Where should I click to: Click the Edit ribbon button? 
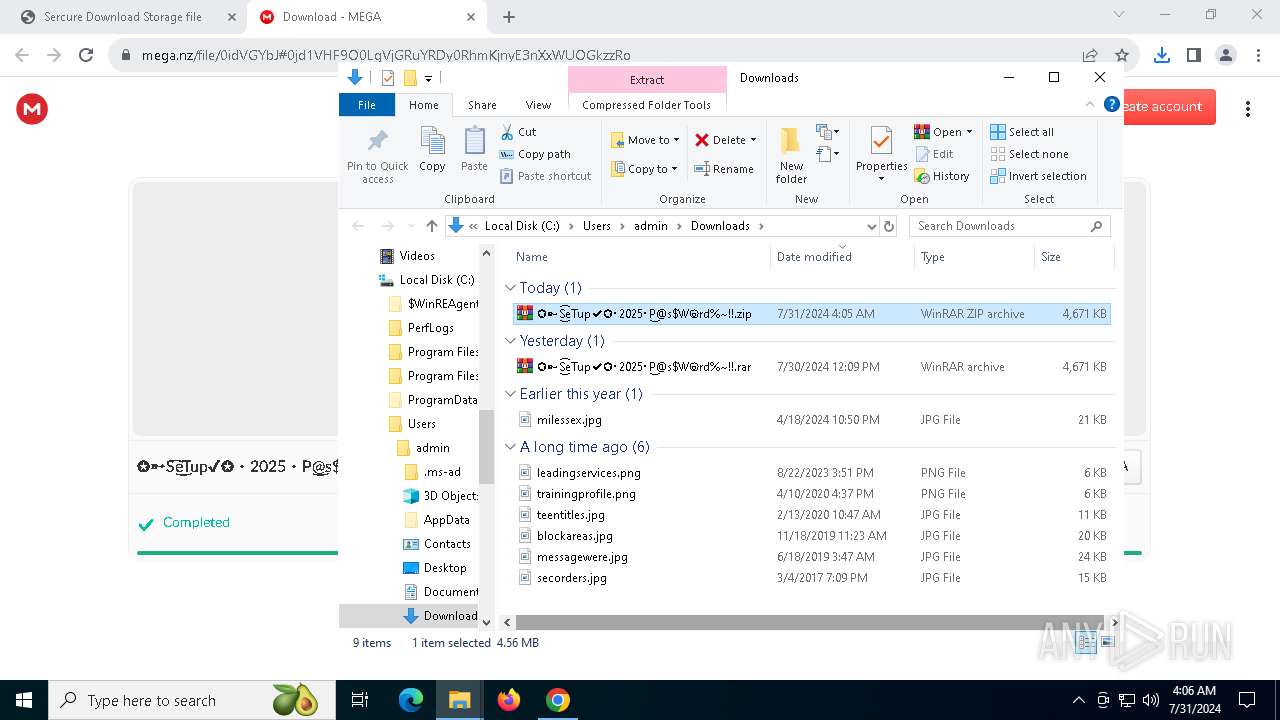[x=933, y=154]
